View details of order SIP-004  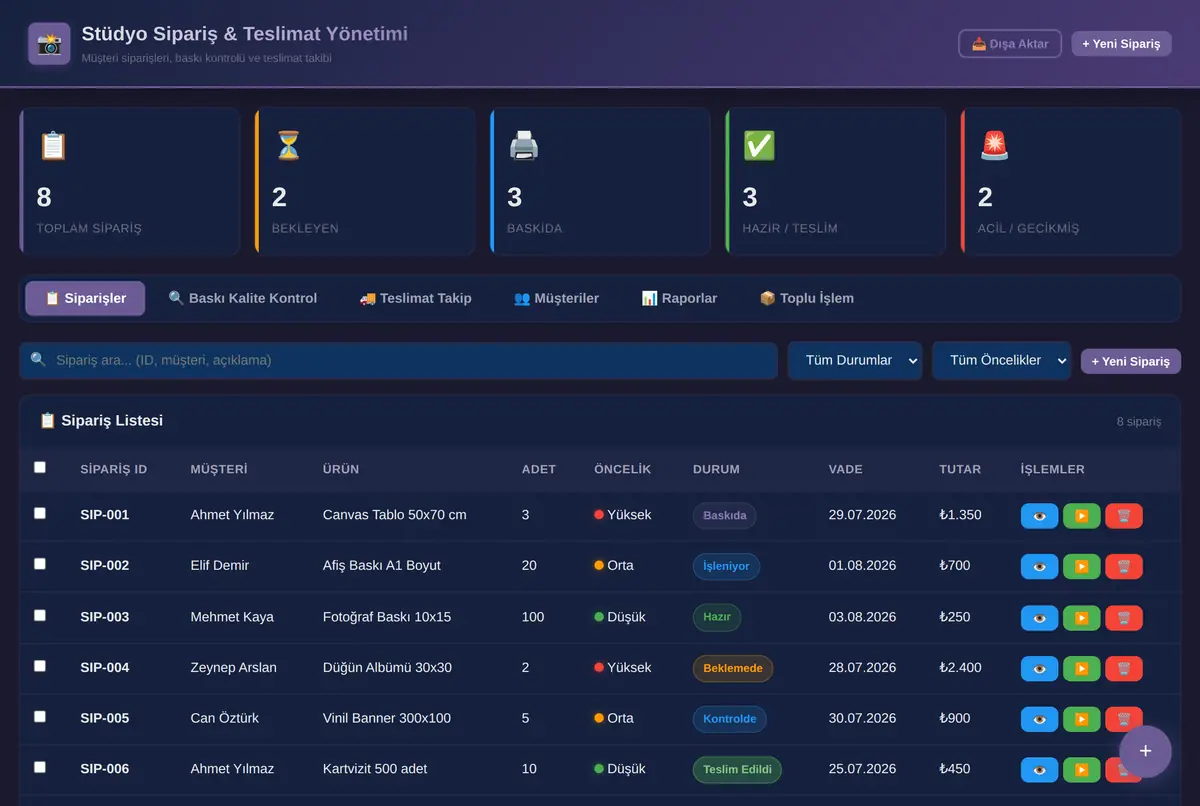[1039, 668]
